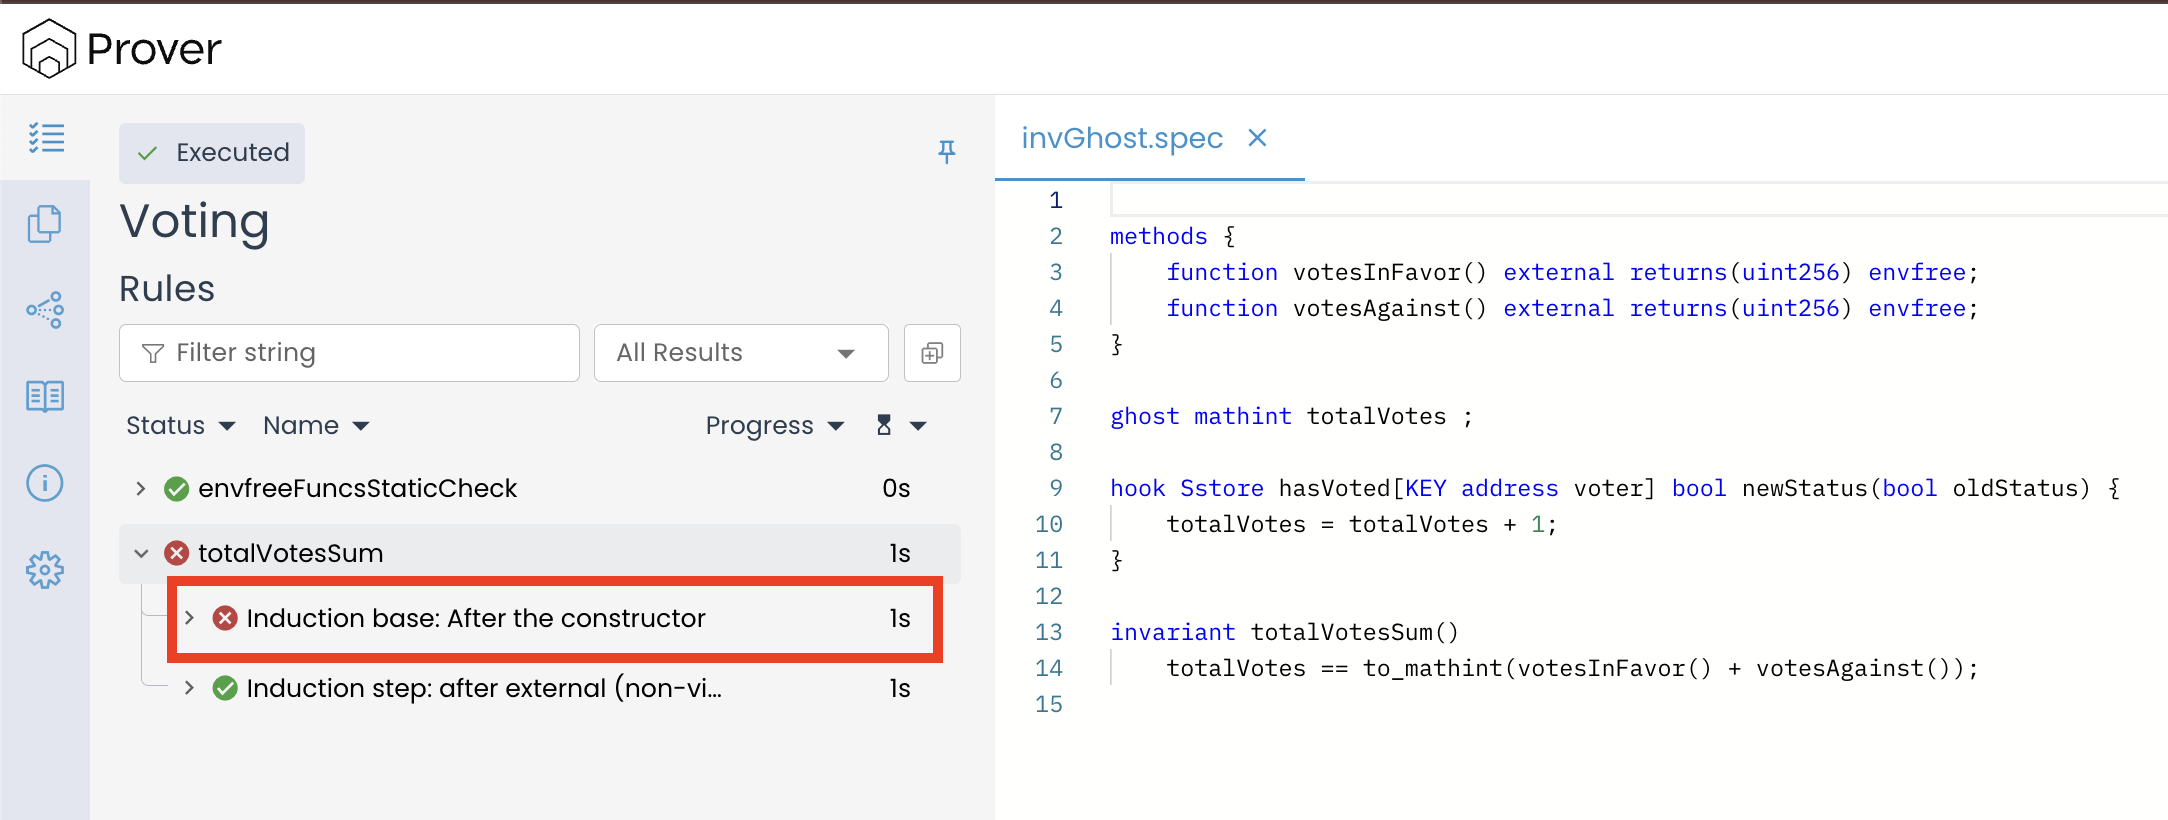Viewport: 2168px width, 820px height.
Task: Open the files copy sidebar icon
Action: pyautogui.click(x=45, y=224)
